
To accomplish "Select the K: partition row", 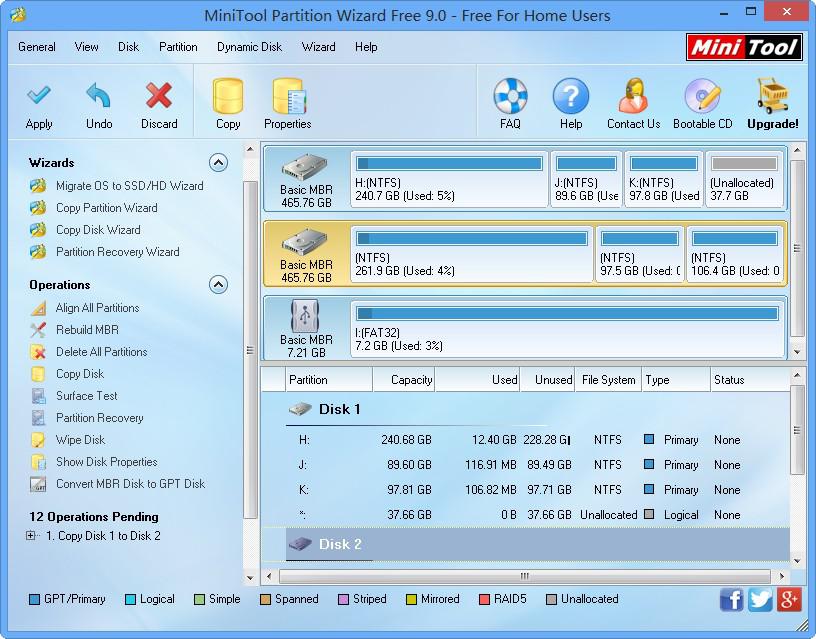I will [x=525, y=490].
